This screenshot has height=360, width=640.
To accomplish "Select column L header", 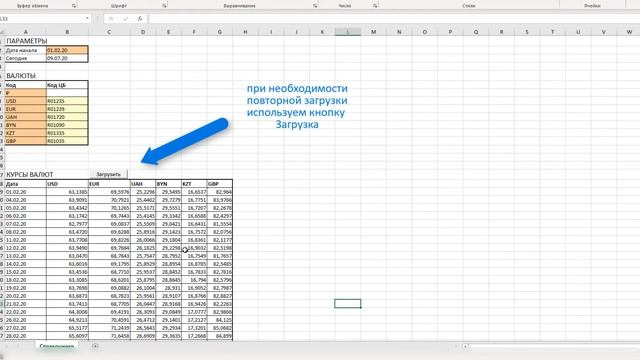I will point(348,32).
